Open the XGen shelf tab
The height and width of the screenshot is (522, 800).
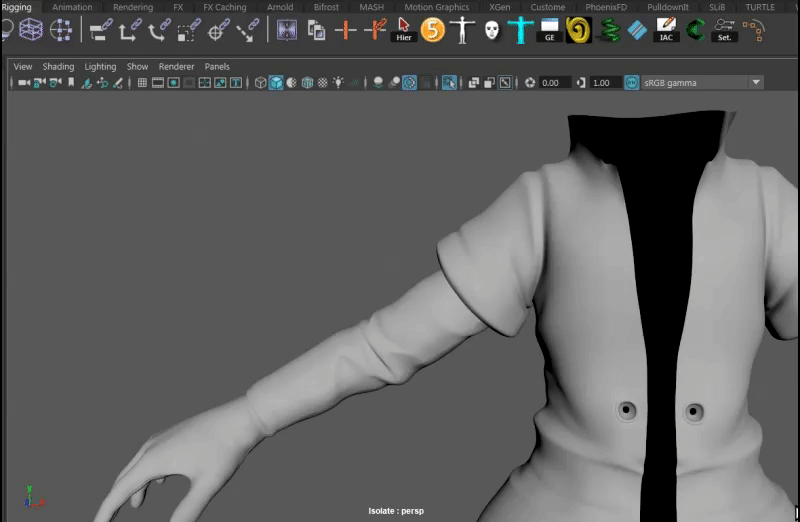click(x=499, y=7)
